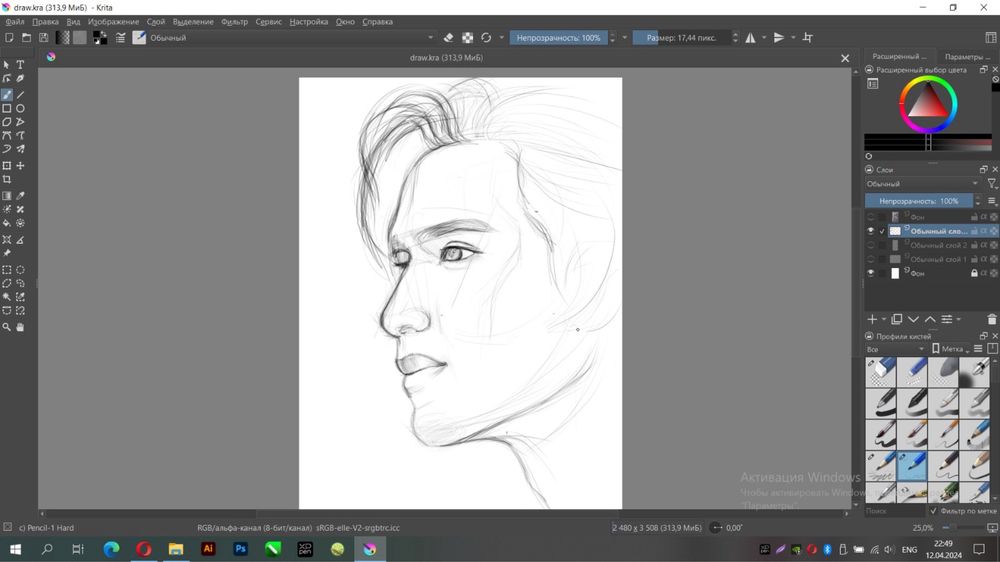Select the Transform tool
1000x562 pixels.
[x=6, y=166]
